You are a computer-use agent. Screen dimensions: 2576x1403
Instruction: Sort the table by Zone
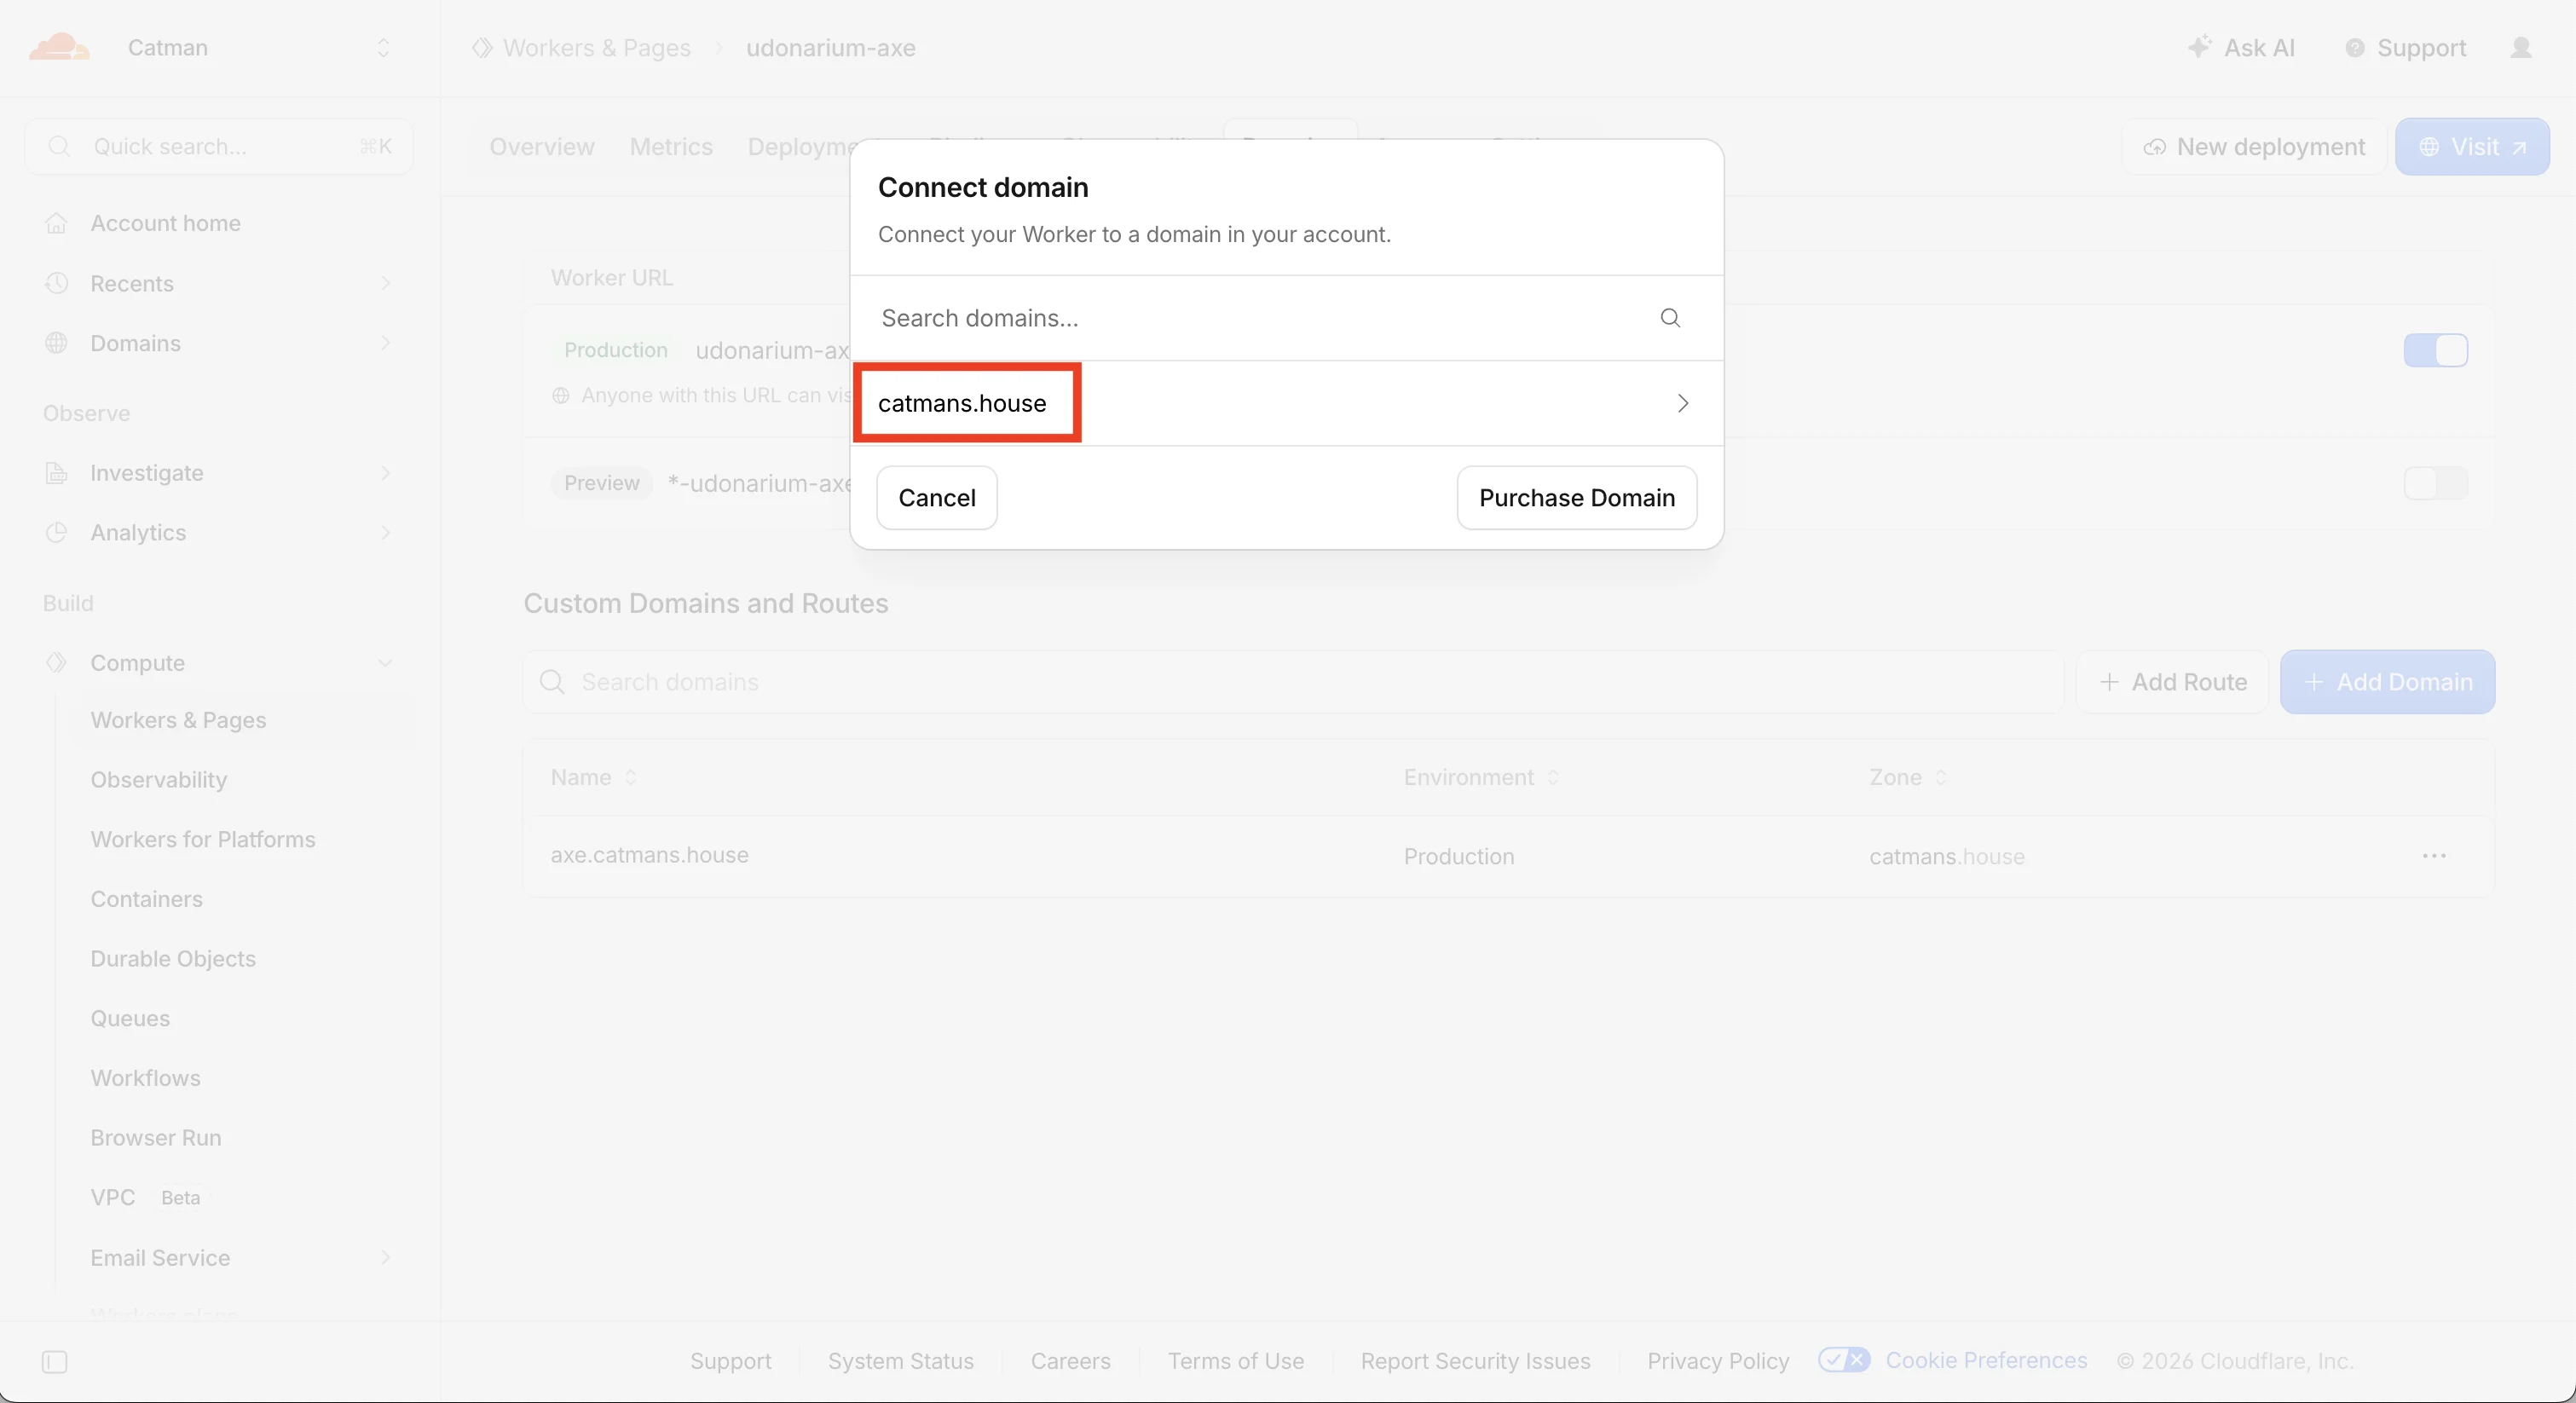click(1908, 777)
